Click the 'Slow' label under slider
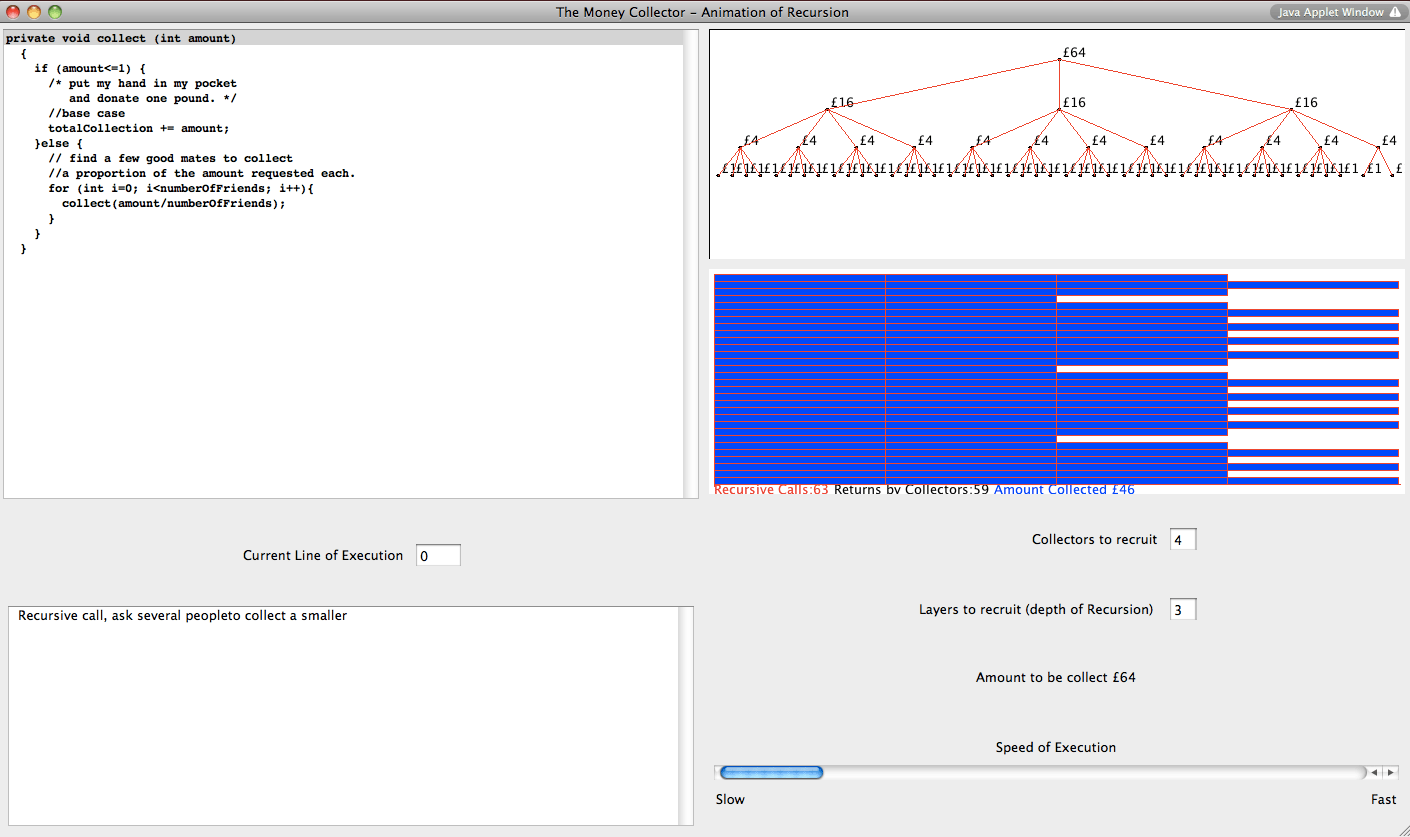 (x=730, y=799)
